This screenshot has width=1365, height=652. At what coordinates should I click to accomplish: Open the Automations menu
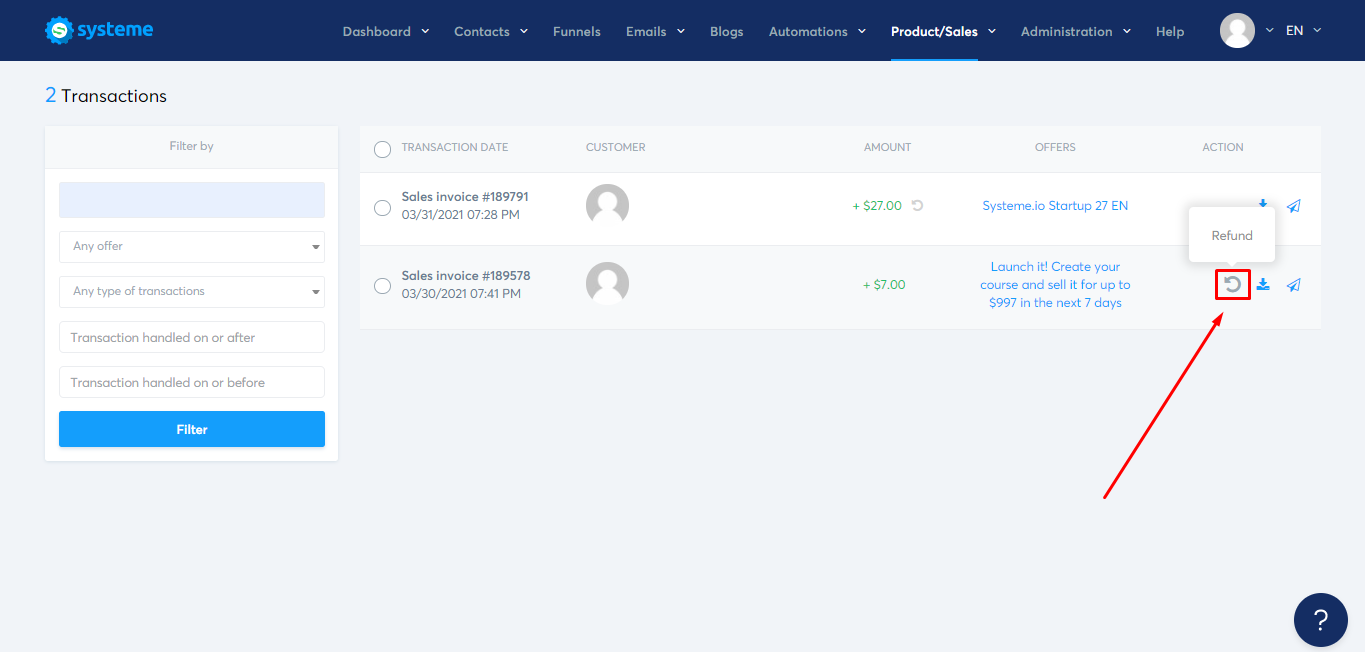808,31
